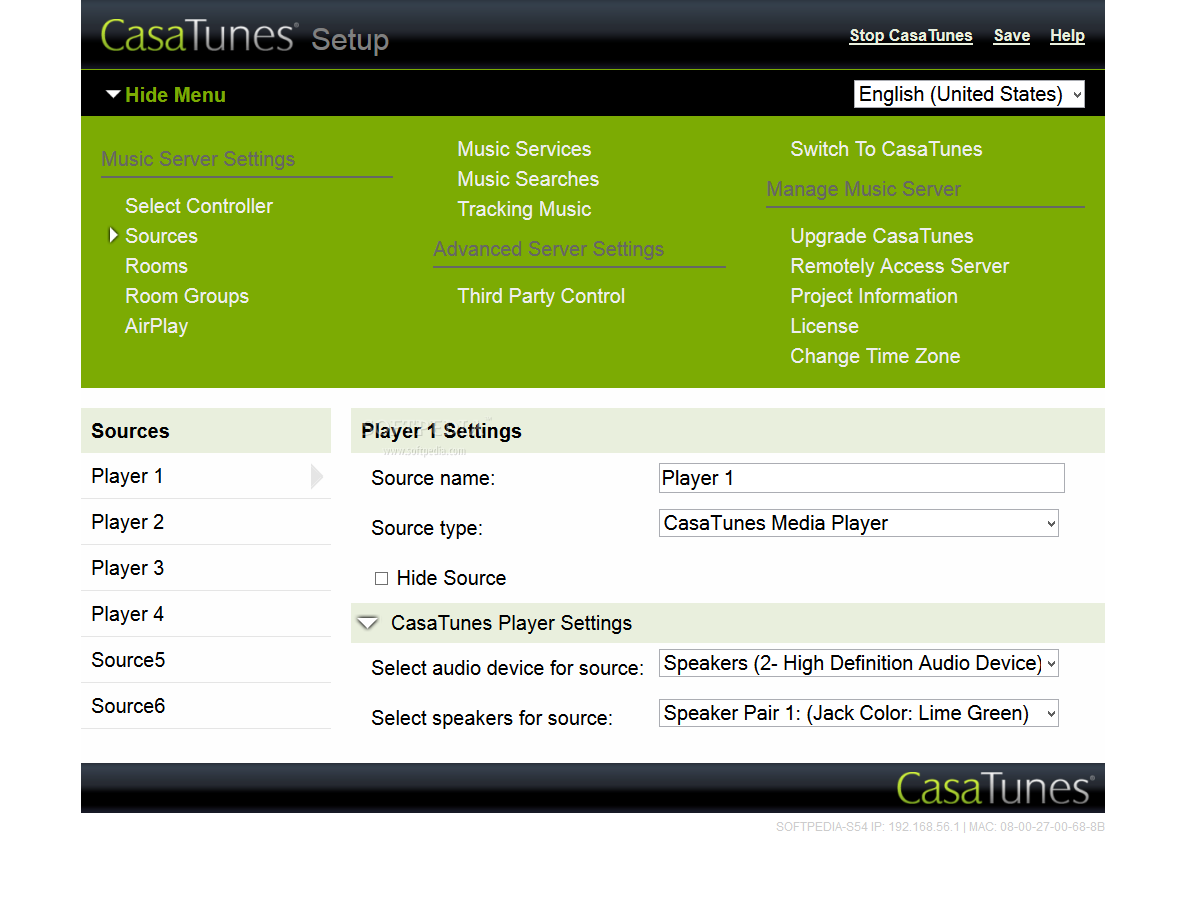The width and height of the screenshot is (1186, 918).
Task: Toggle the Hide Source checkbox
Action: pos(381,578)
